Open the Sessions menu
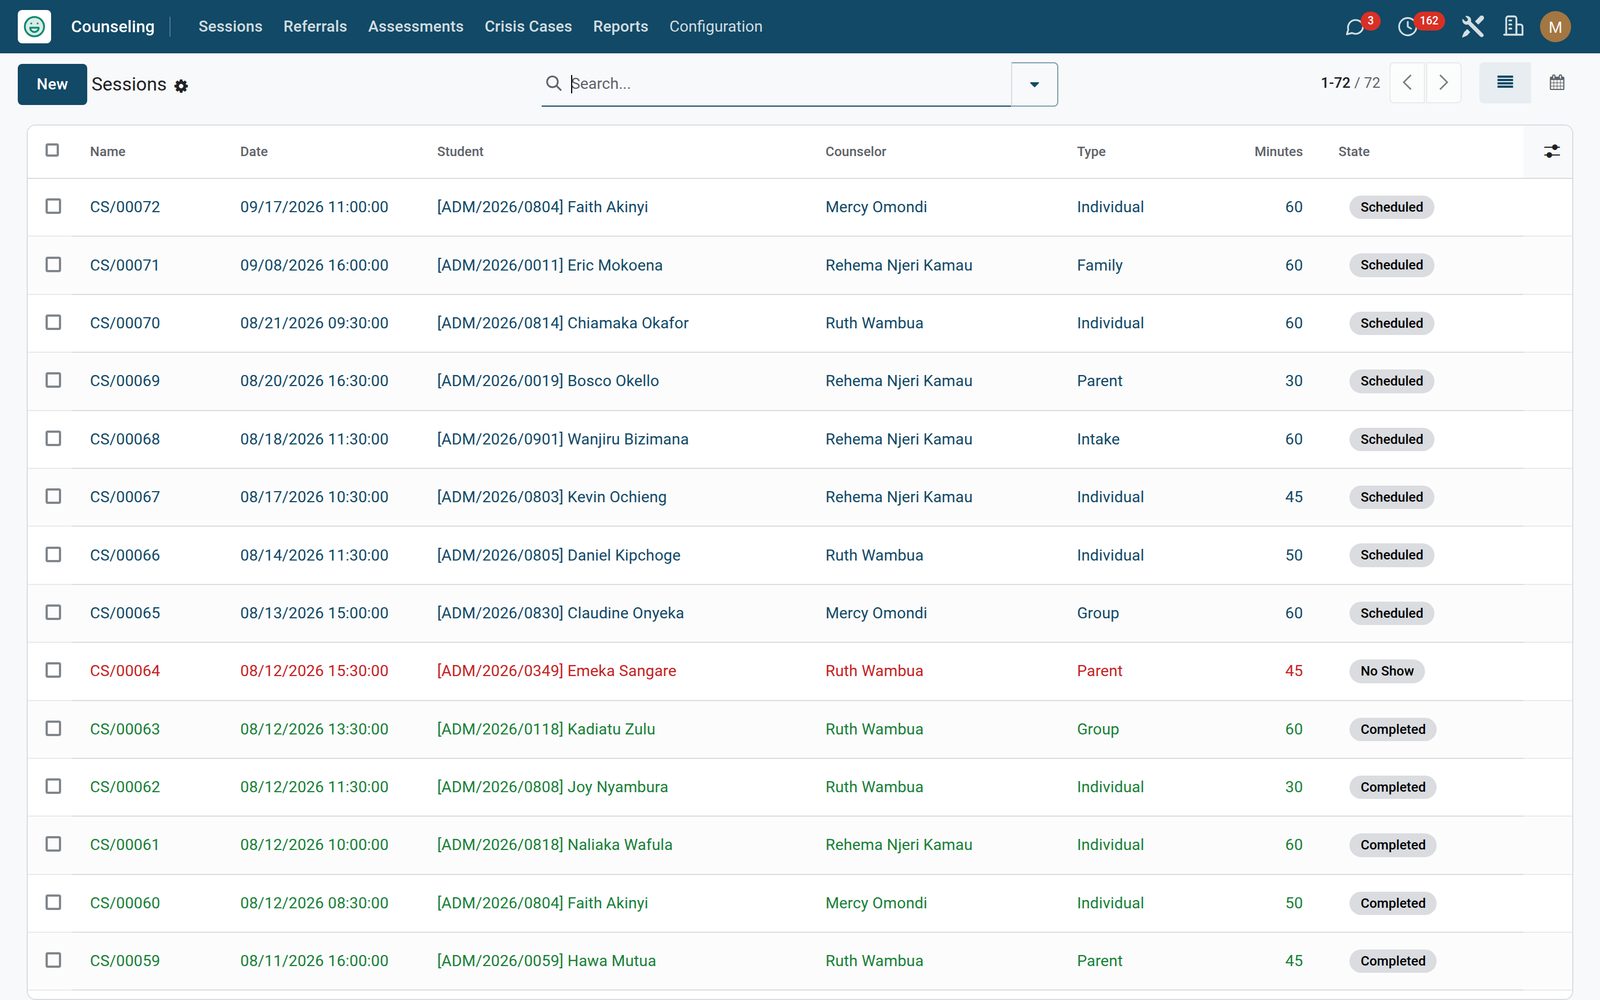This screenshot has height=1000, width=1600. pos(230,27)
